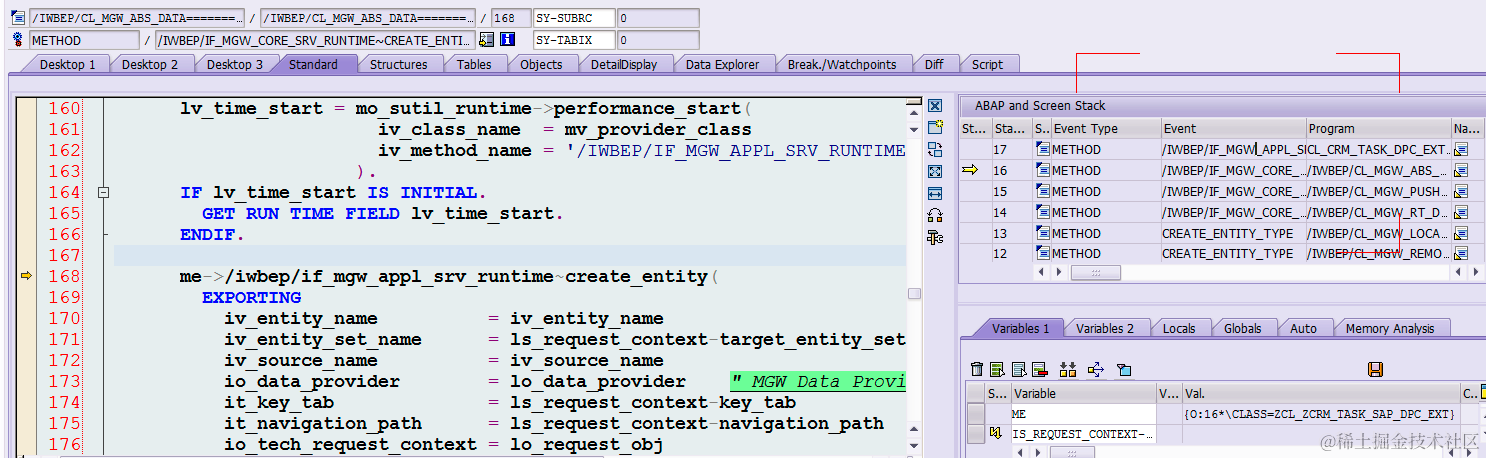The width and height of the screenshot is (1486, 458).
Task: Click the blue information icon in header
Action: coord(507,40)
